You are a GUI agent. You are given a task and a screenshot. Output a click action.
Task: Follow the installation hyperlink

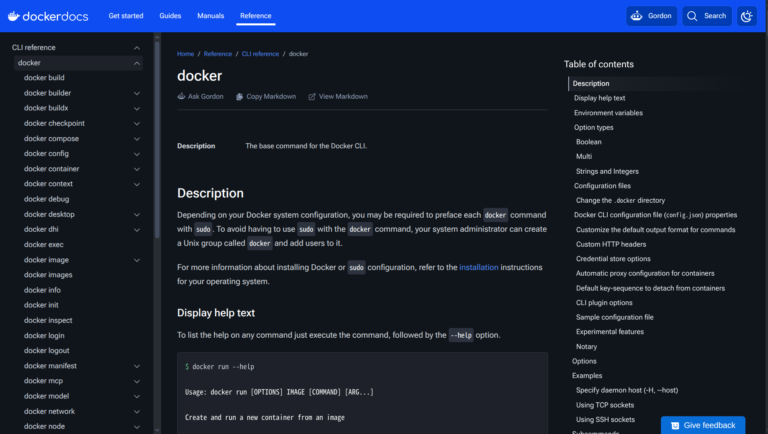pyautogui.click(x=479, y=267)
